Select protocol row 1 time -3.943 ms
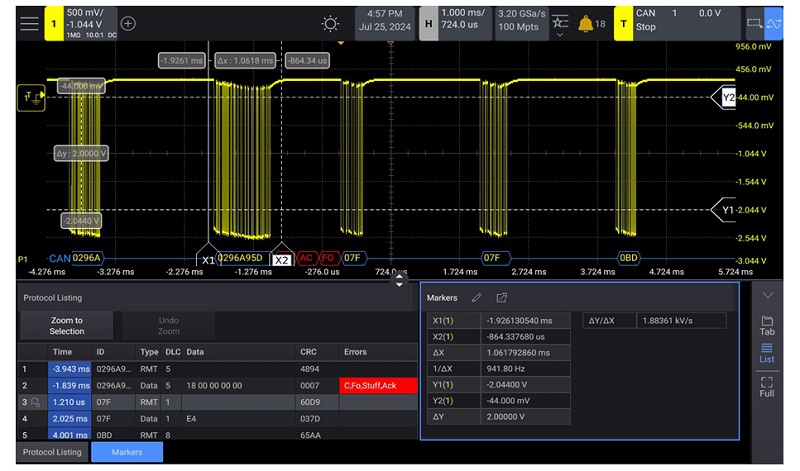 click(70, 369)
